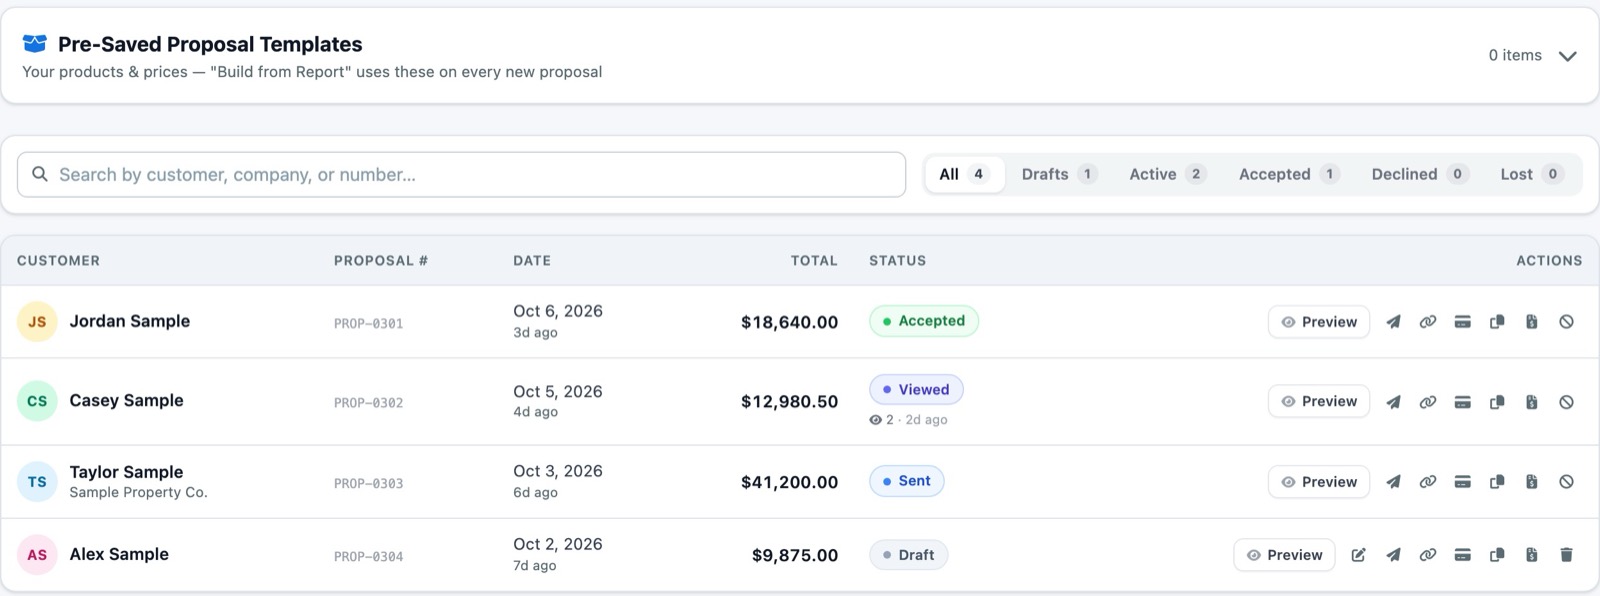Preview Casey Sample's proposal

pos(1319,402)
